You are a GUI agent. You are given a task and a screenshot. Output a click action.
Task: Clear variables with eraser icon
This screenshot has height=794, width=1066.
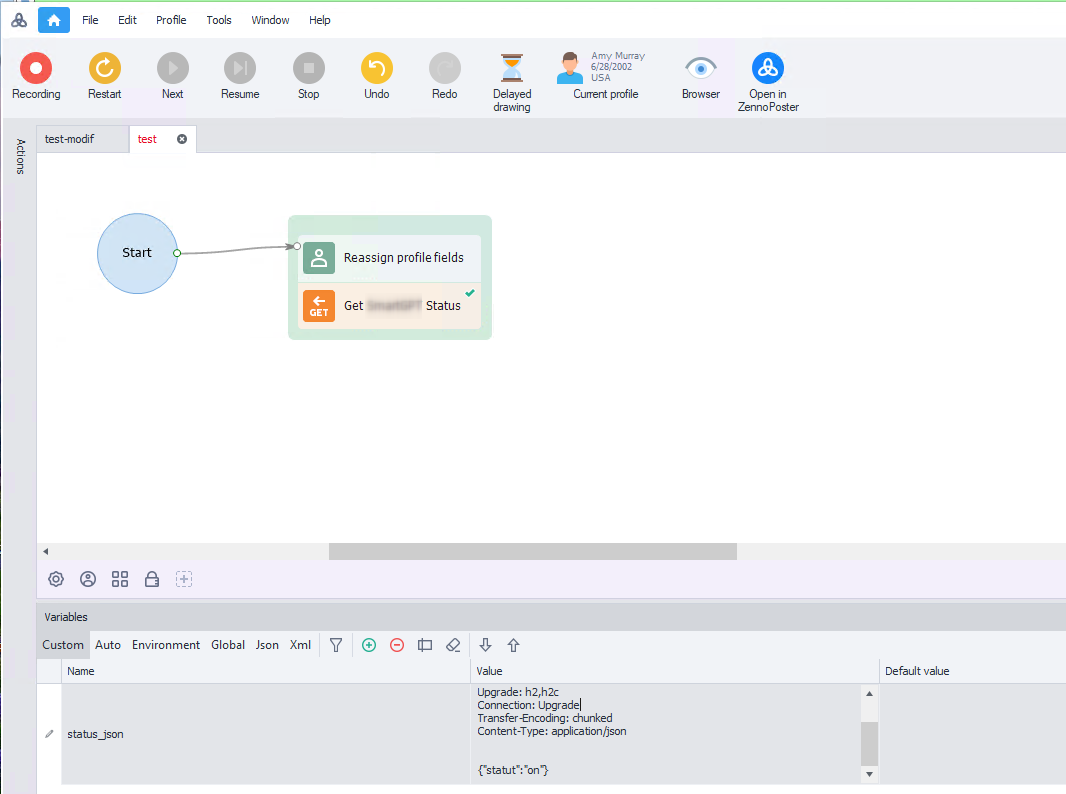[453, 645]
